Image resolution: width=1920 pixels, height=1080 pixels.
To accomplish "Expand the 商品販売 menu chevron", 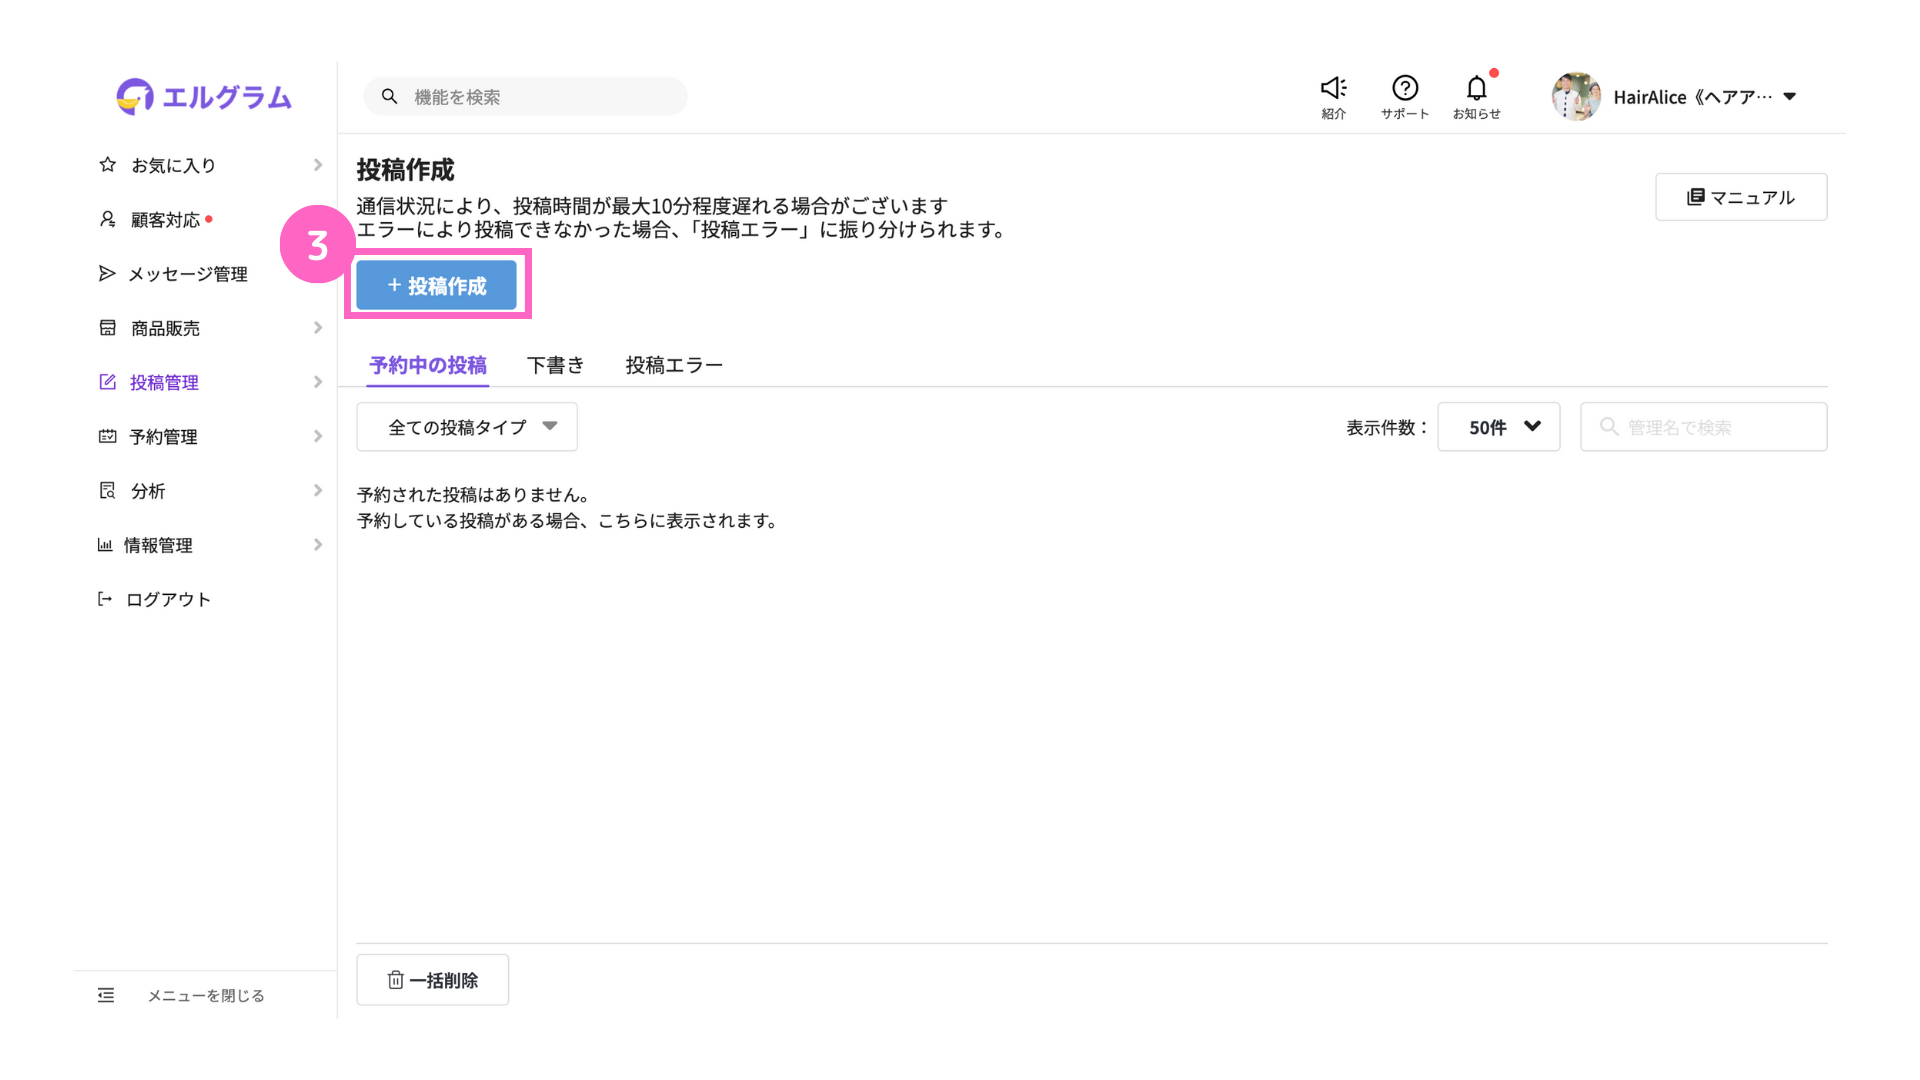I will (318, 328).
